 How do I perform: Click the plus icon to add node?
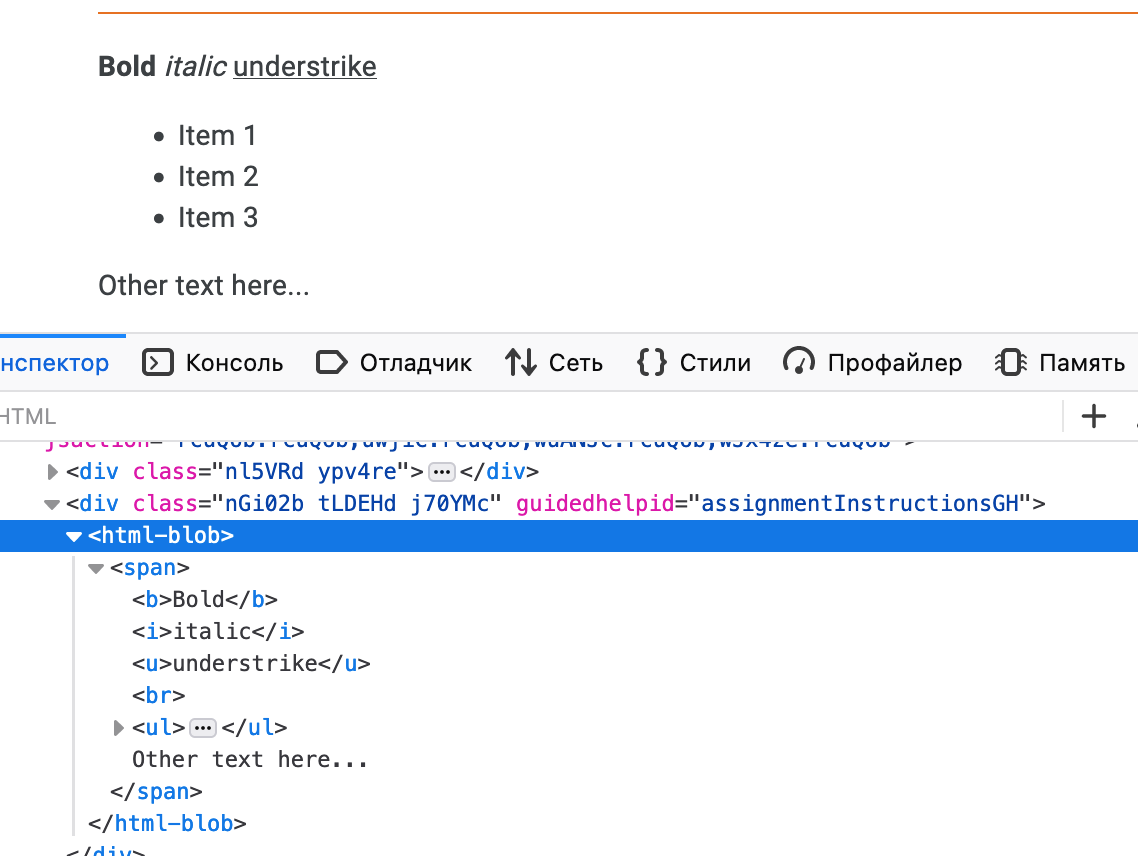(1095, 416)
